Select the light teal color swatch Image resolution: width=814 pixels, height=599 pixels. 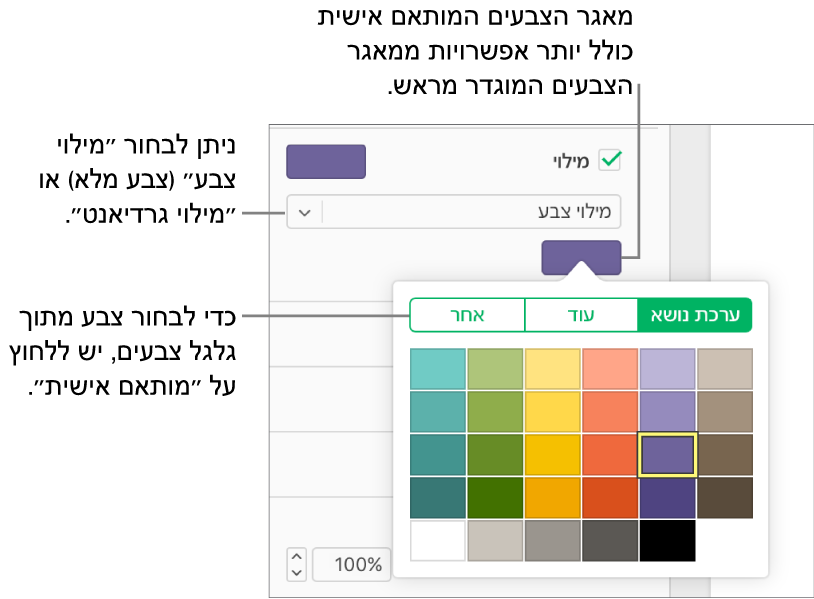[438, 368]
